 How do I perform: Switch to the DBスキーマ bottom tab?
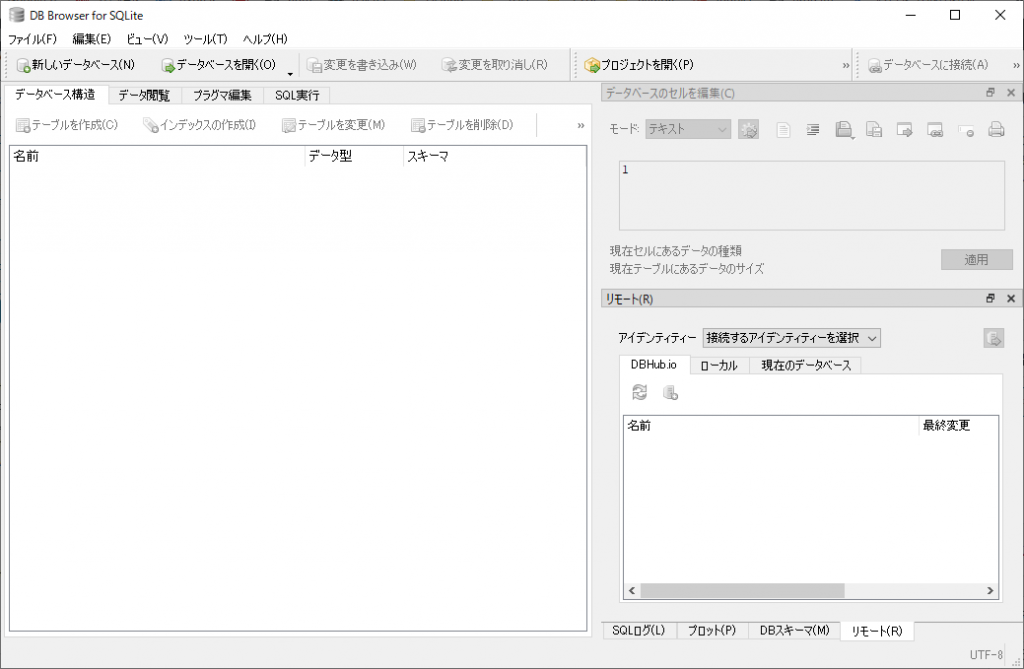coord(794,630)
